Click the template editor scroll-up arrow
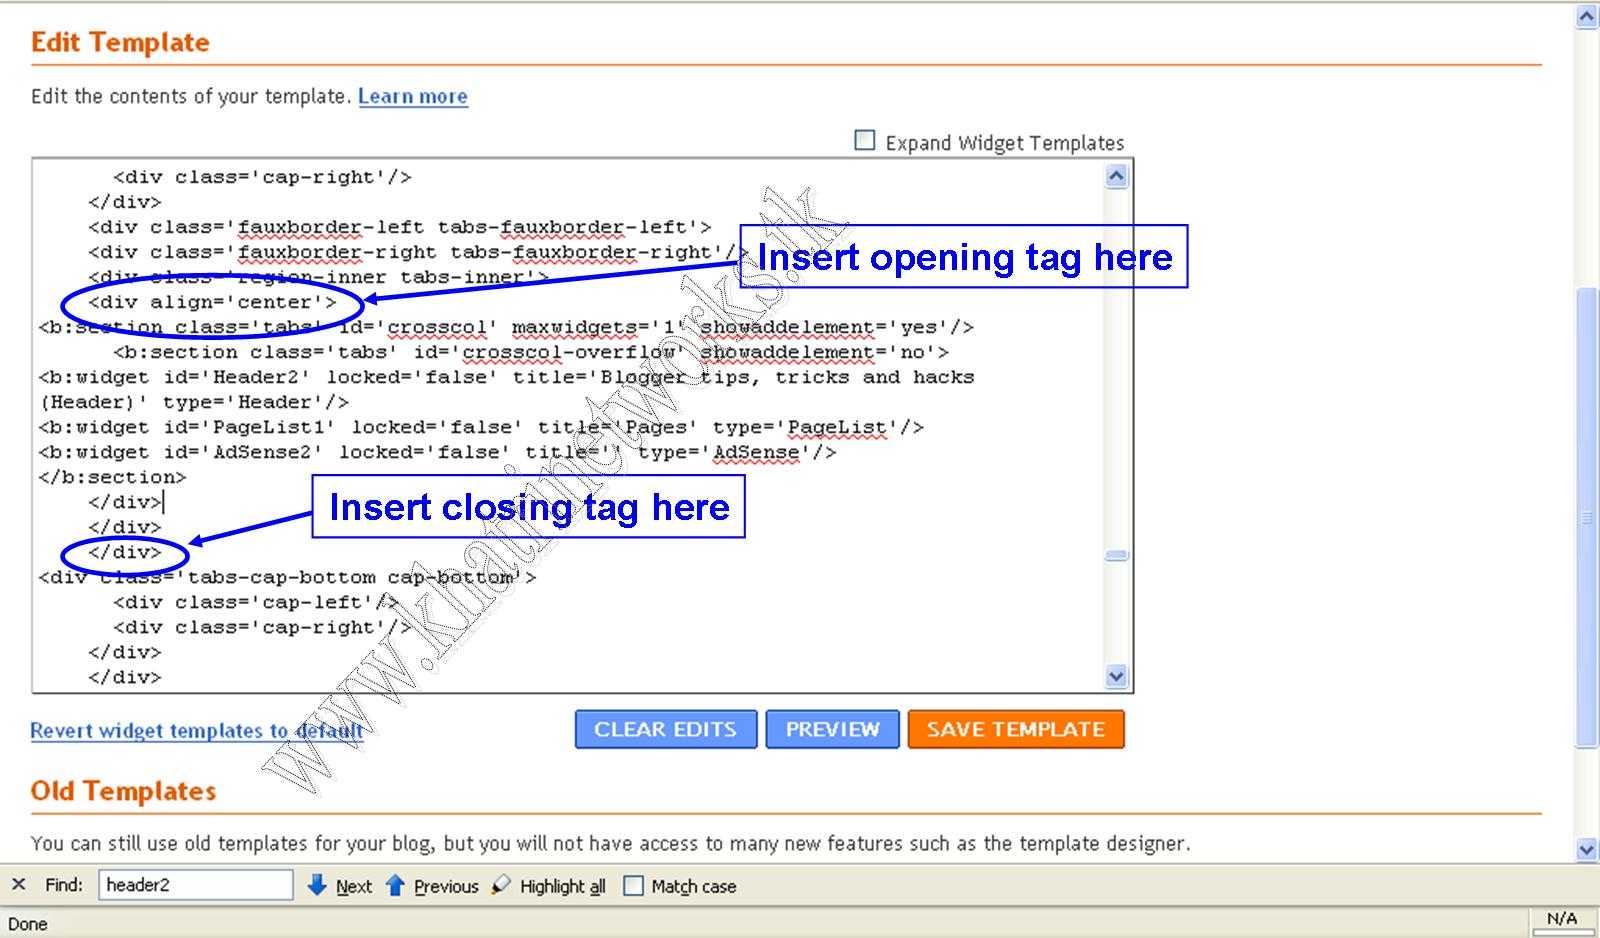 point(1117,177)
